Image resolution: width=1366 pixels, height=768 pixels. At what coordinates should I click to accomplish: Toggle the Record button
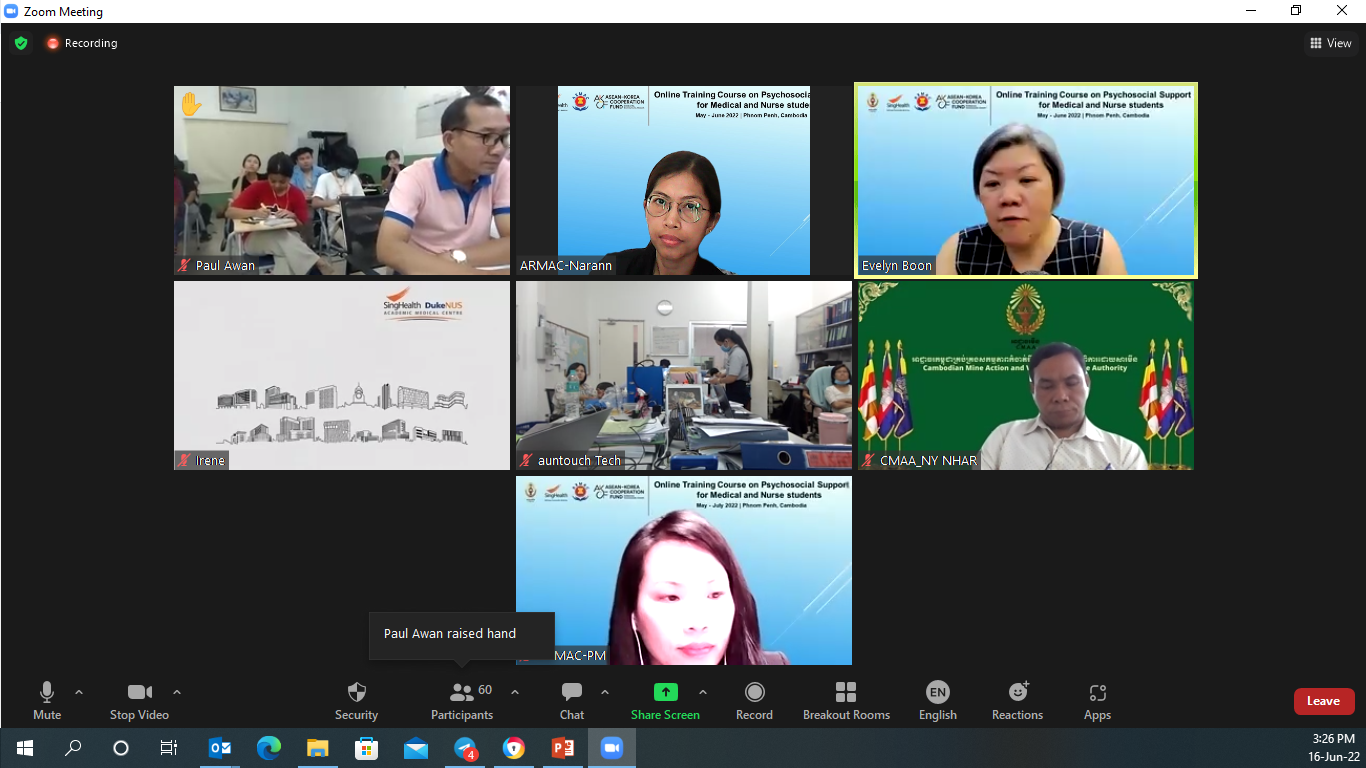pyautogui.click(x=754, y=700)
